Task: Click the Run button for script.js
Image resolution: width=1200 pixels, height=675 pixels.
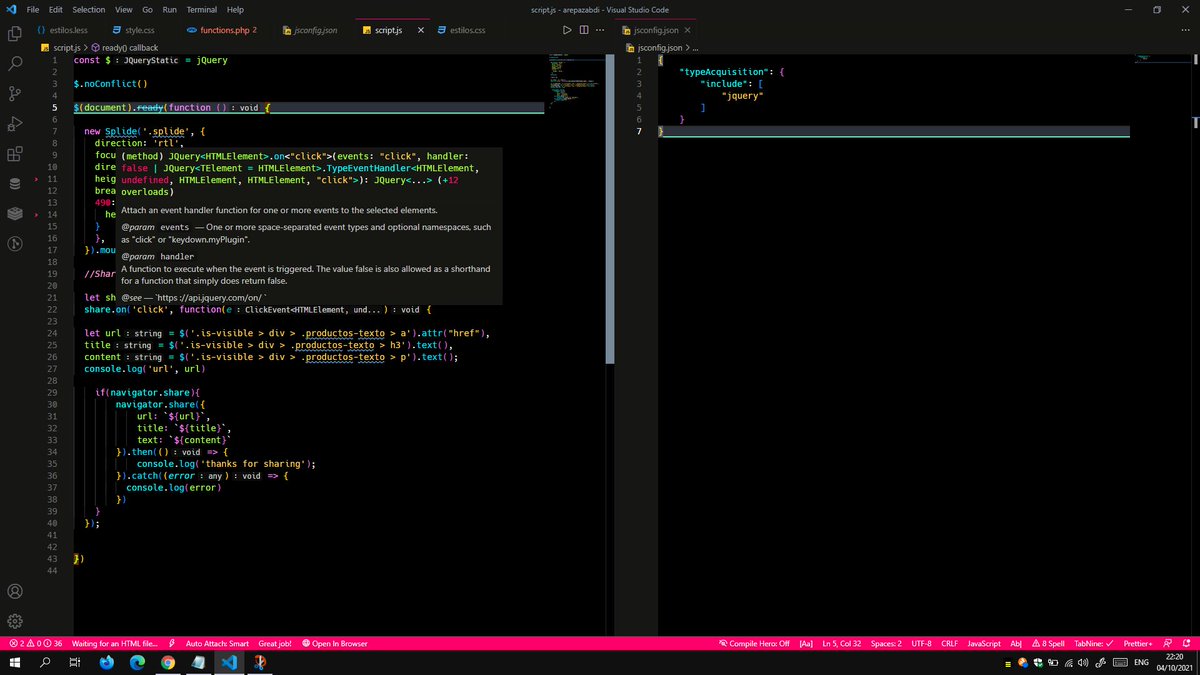Action: point(566,29)
